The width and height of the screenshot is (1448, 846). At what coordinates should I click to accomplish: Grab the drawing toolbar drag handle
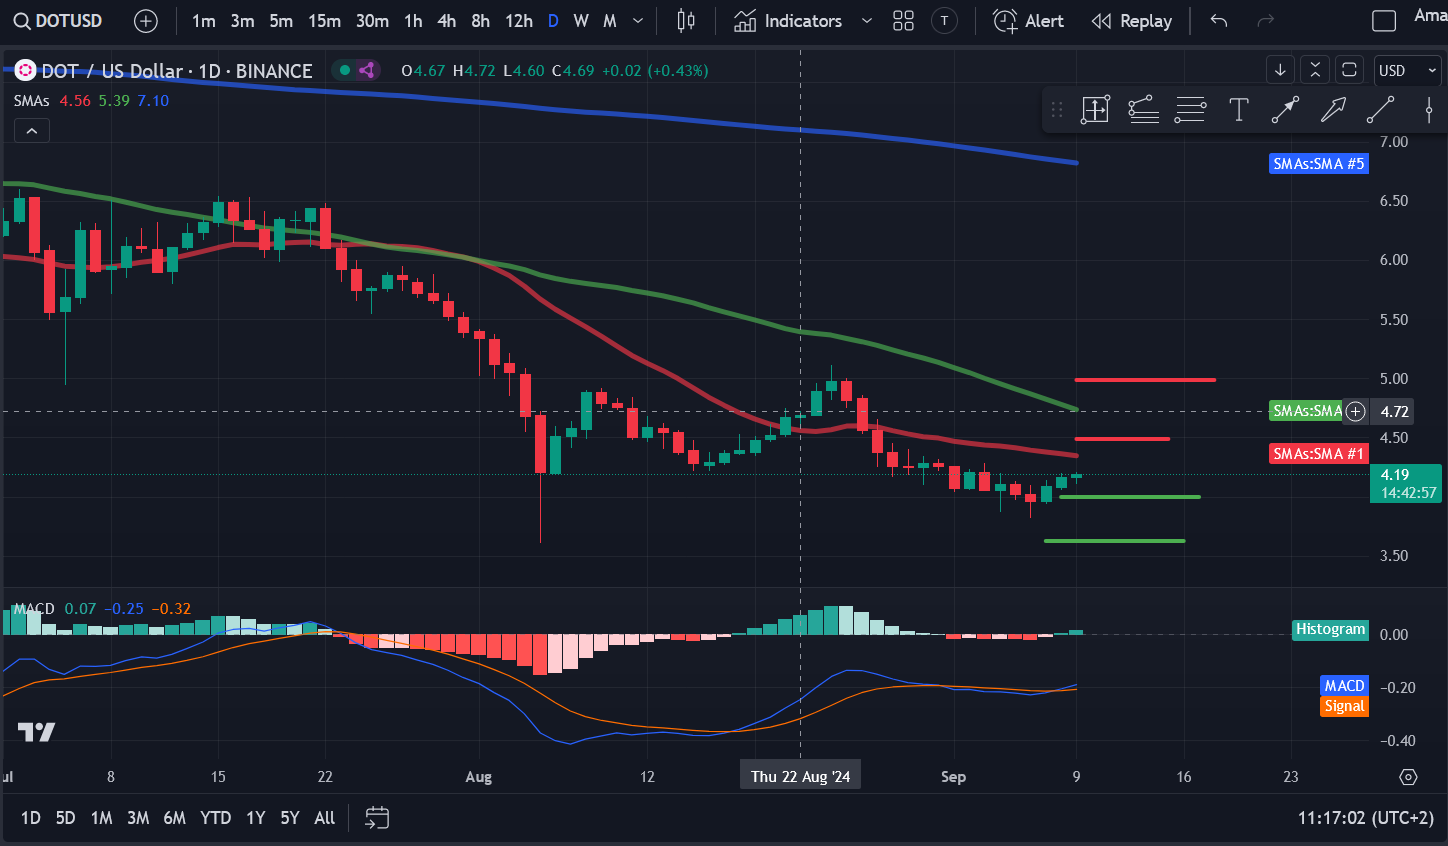[x=1057, y=110]
